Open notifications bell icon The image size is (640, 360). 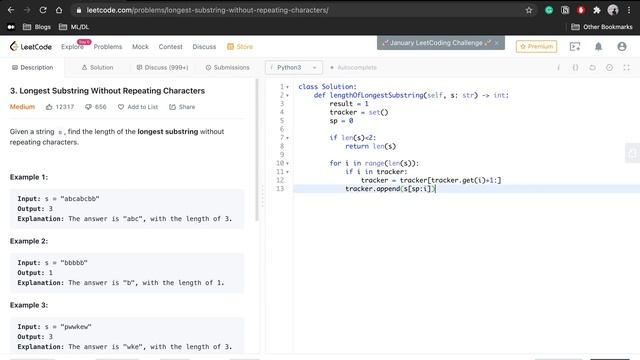598,47
